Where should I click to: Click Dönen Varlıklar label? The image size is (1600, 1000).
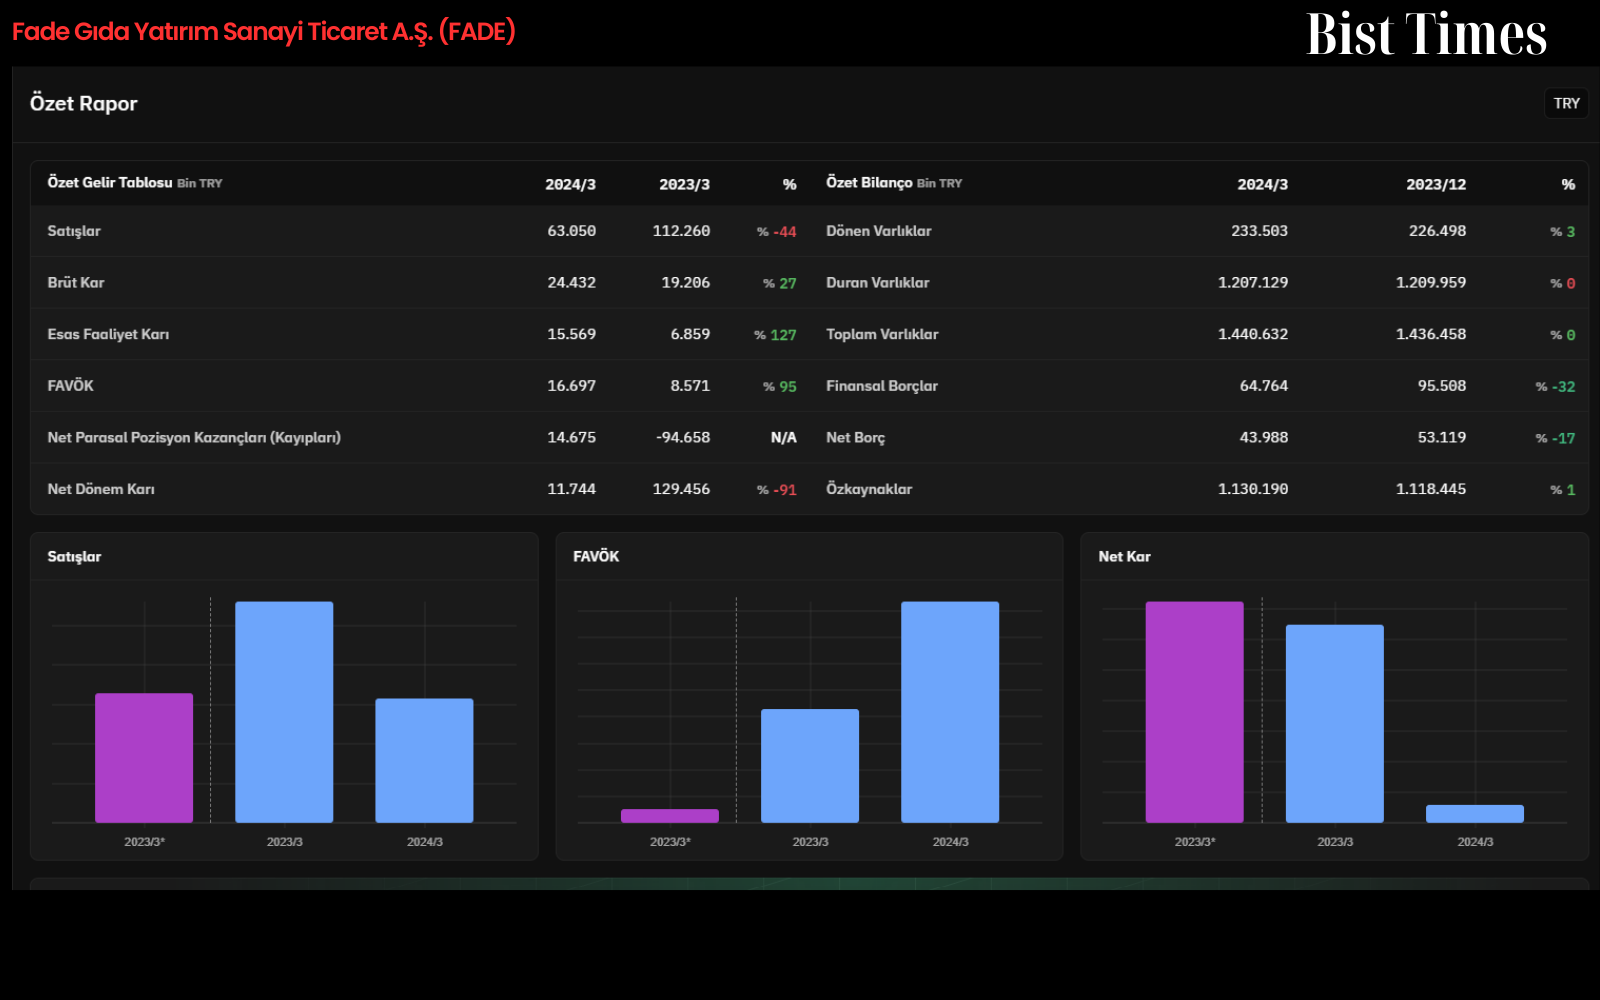879,231
